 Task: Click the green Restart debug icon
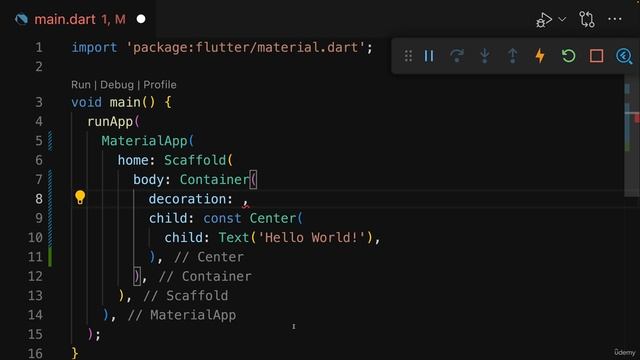(x=568, y=56)
